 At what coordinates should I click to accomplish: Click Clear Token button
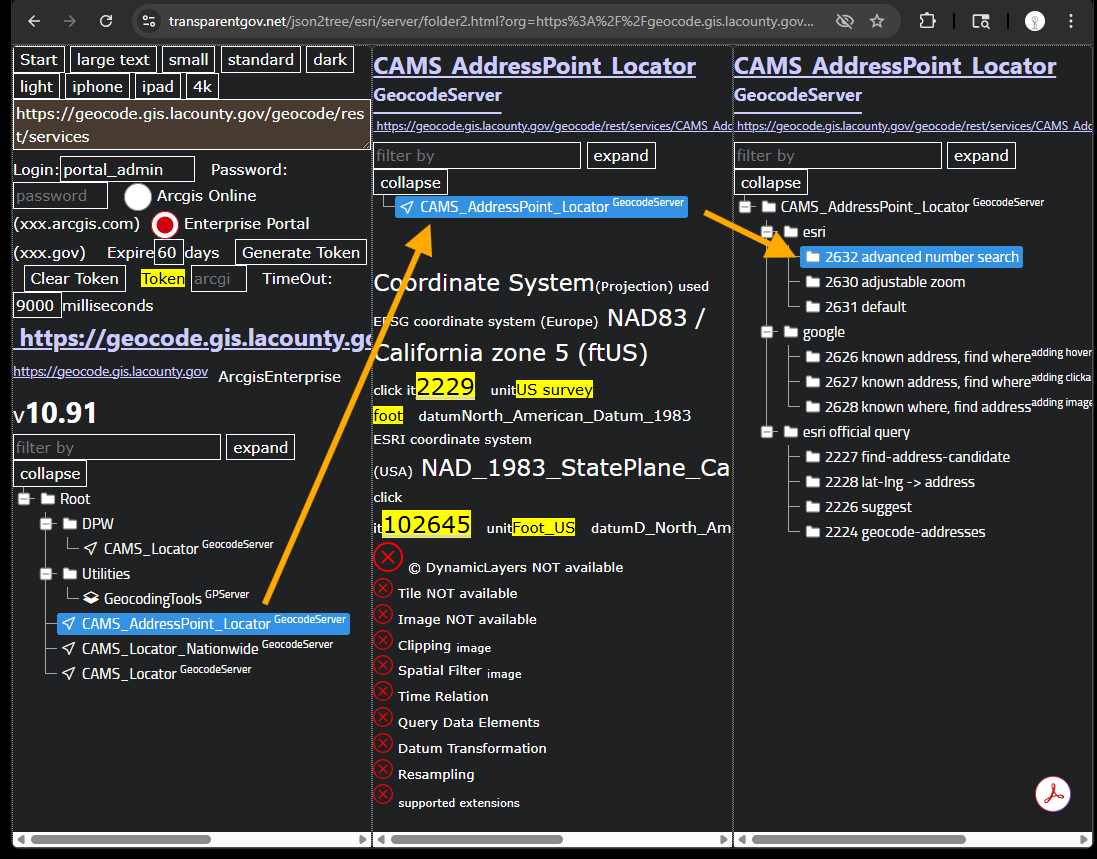74,278
